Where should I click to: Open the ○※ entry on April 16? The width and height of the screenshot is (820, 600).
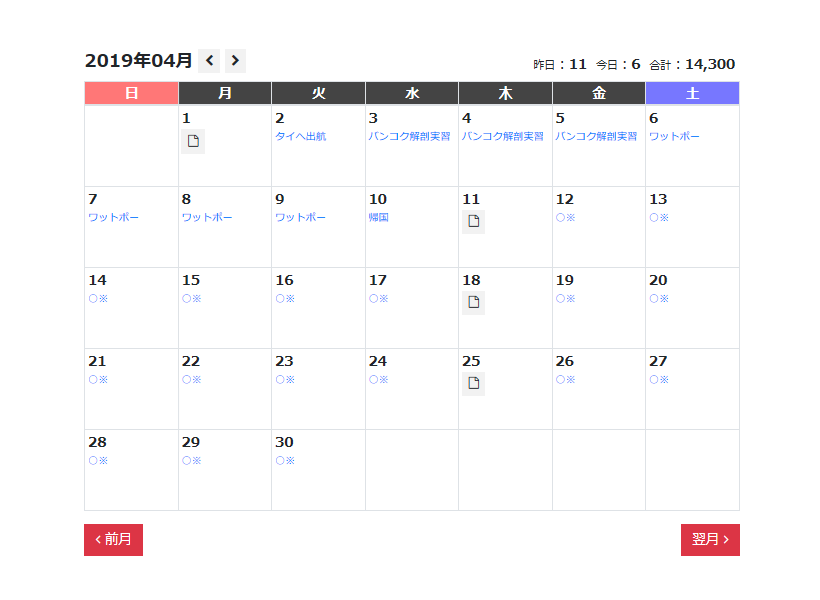click(285, 299)
